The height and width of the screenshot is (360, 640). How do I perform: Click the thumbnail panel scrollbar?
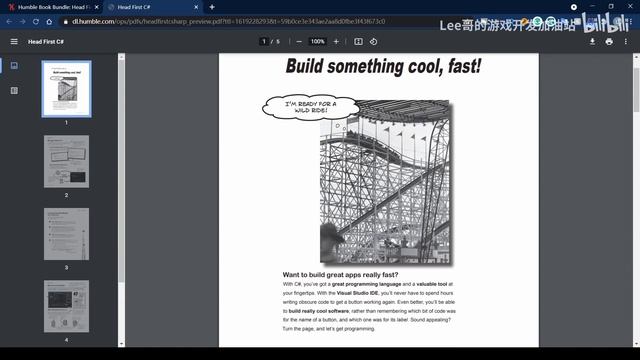(121, 171)
